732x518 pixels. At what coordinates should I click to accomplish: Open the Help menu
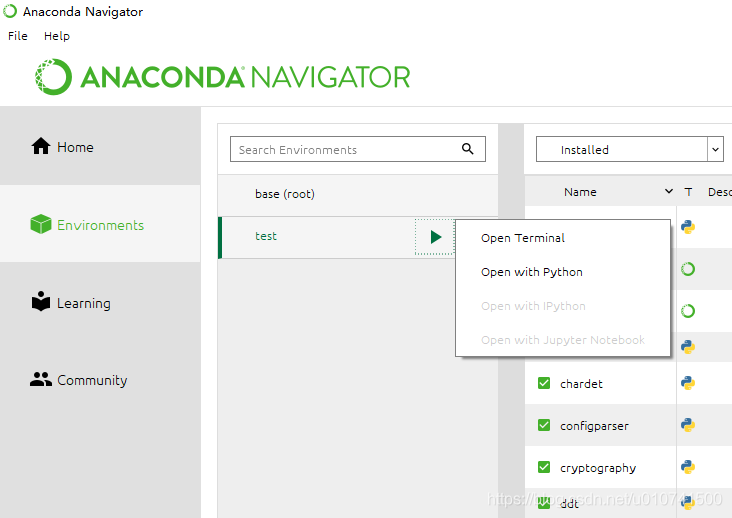pyautogui.click(x=57, y=36)
